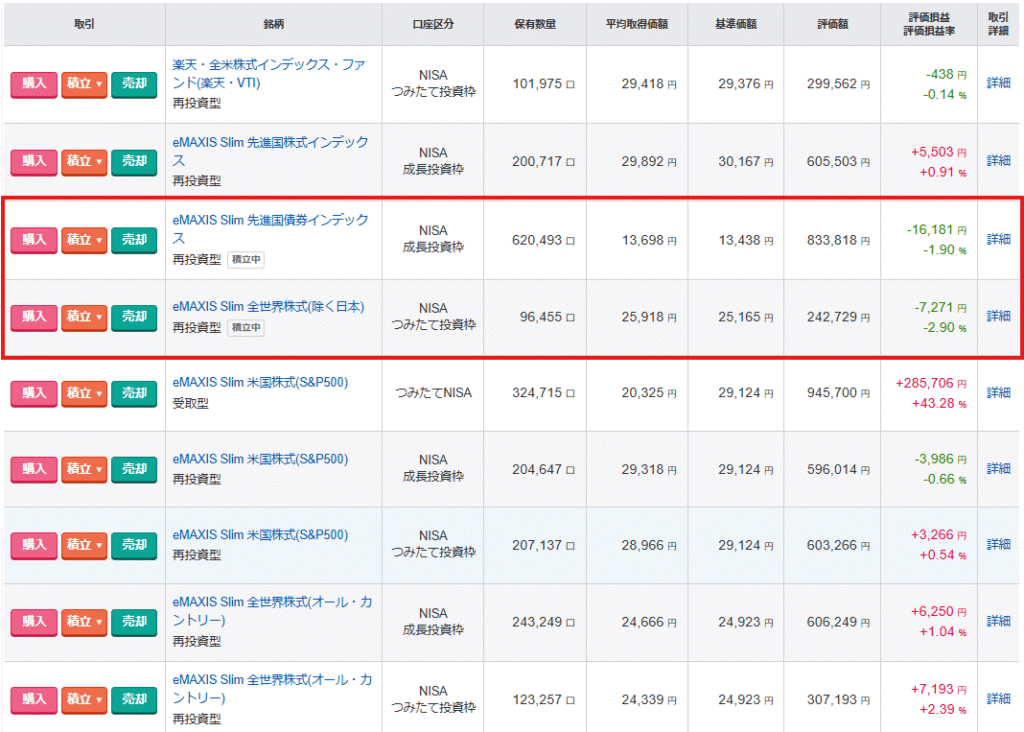The width and height of the screenshot is (1024, 732).
Task: Click 購入 for オール・カントリー 成長投資枠 row
Action: tap(34, 622)
